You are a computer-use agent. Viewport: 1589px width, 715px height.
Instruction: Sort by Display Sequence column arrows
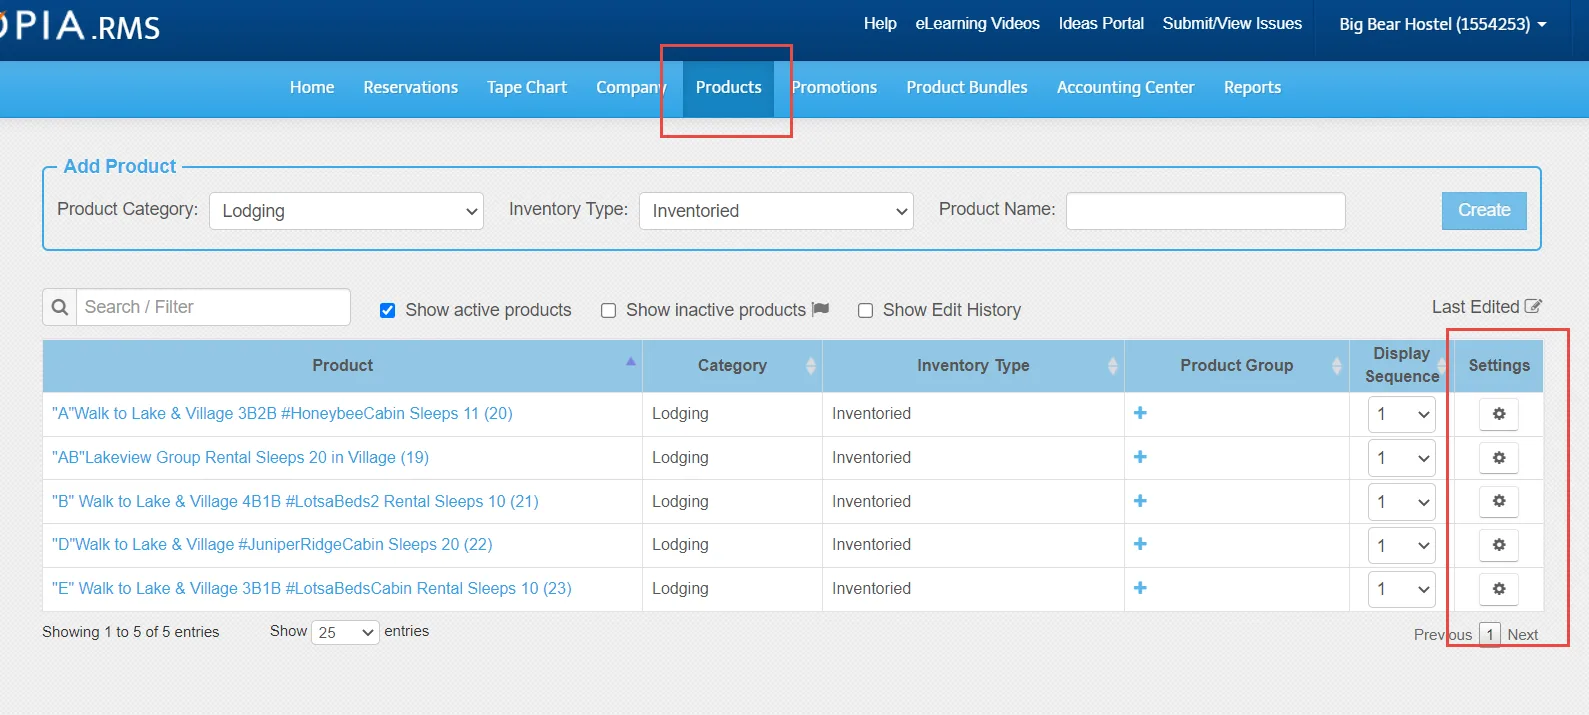(x=1441, y=366)
